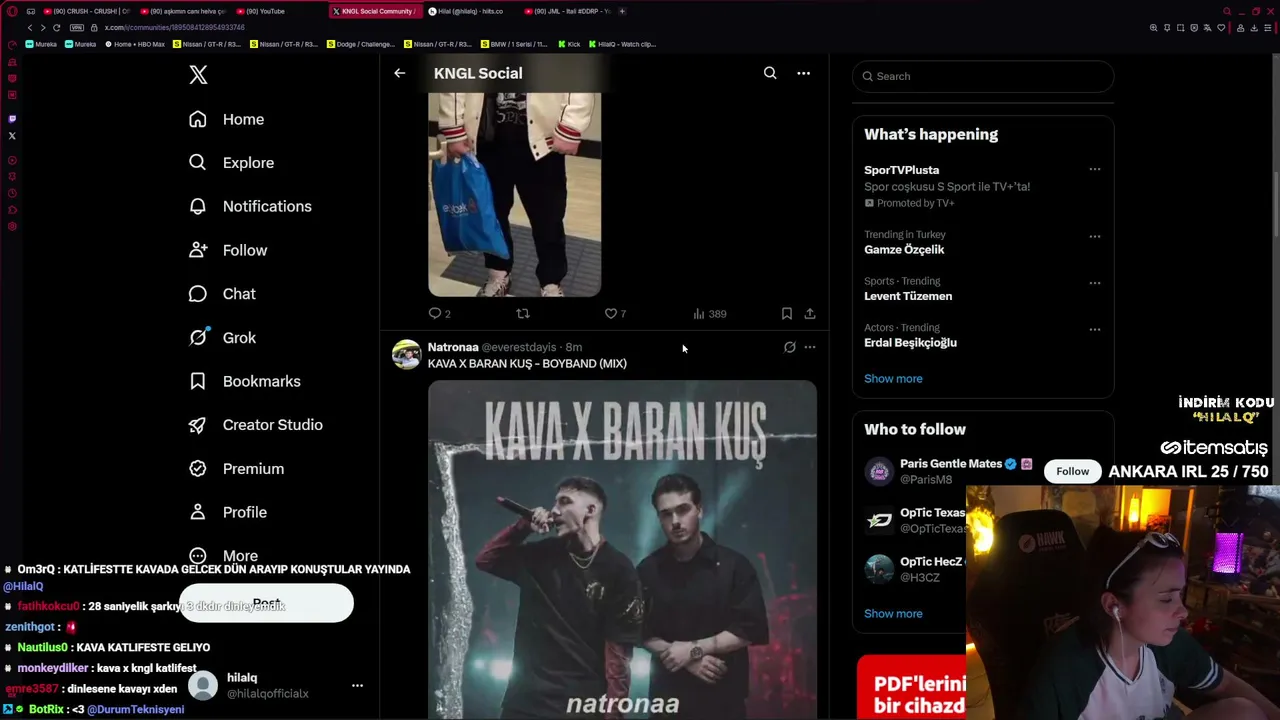Open the Dodge Challenger bookmark
Viewport: 1280px width, 720px height.
[360, 44]
